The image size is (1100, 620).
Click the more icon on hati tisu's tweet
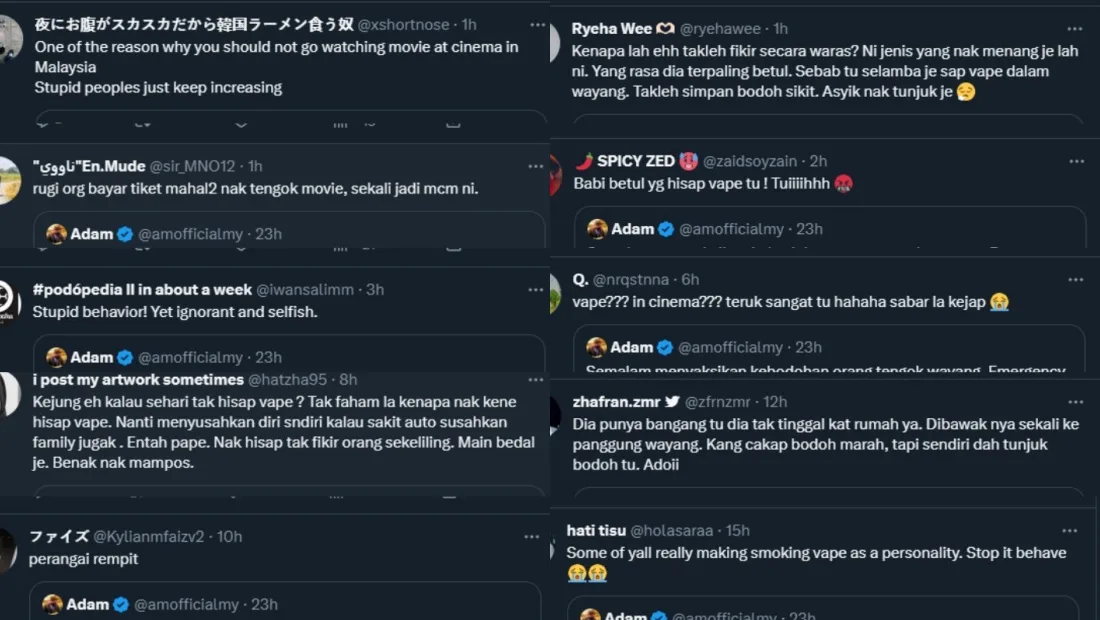pos(1071,530)
